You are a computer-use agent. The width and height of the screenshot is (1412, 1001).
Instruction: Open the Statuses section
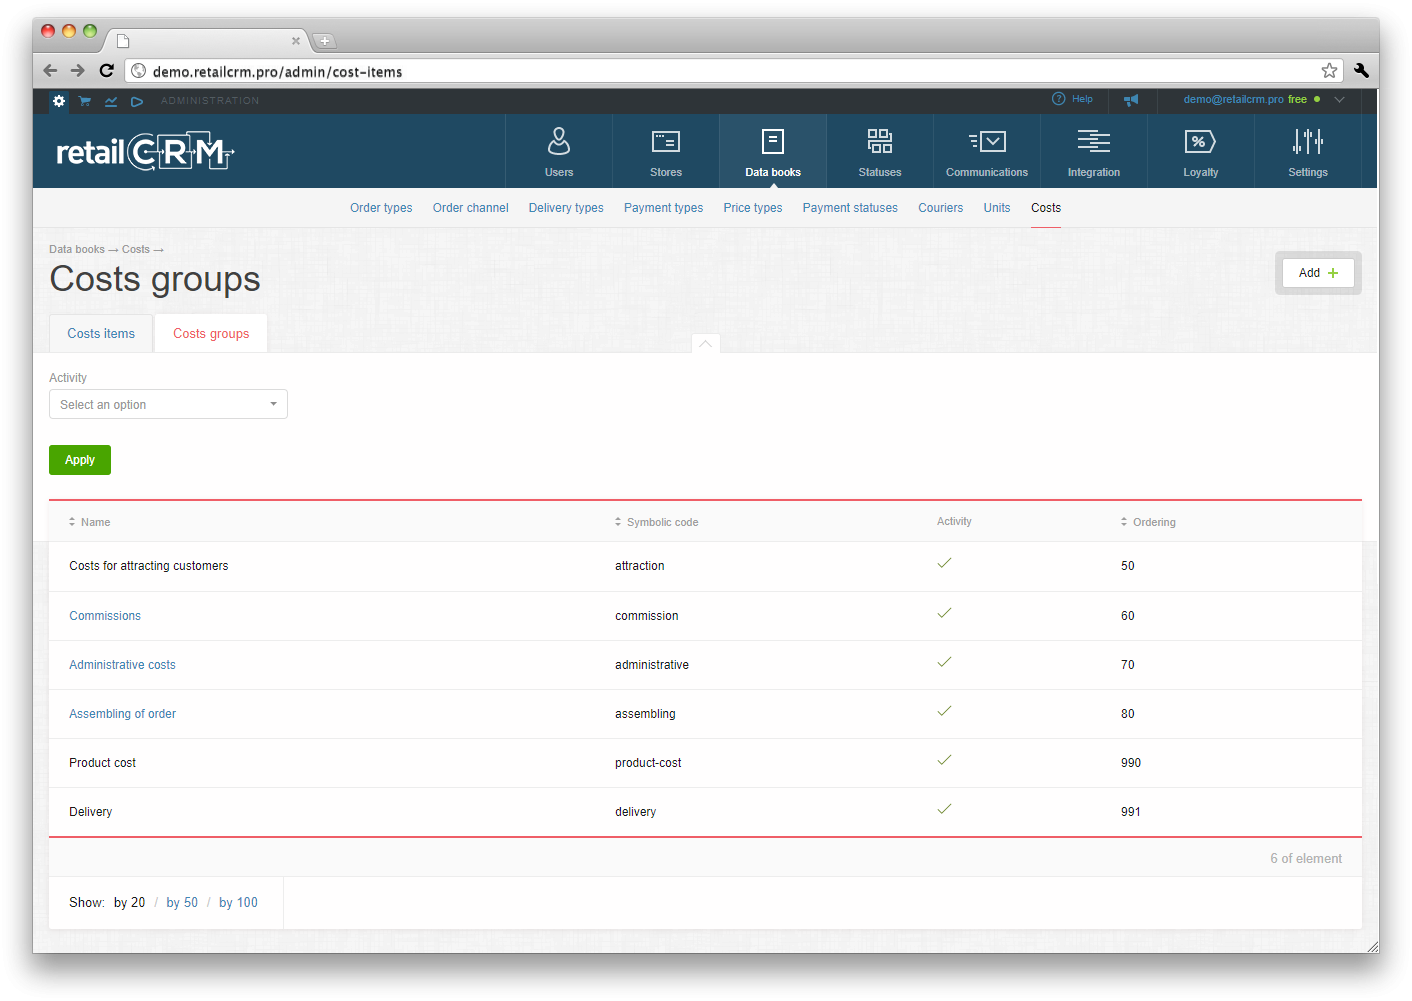click(x=880, y=152)
